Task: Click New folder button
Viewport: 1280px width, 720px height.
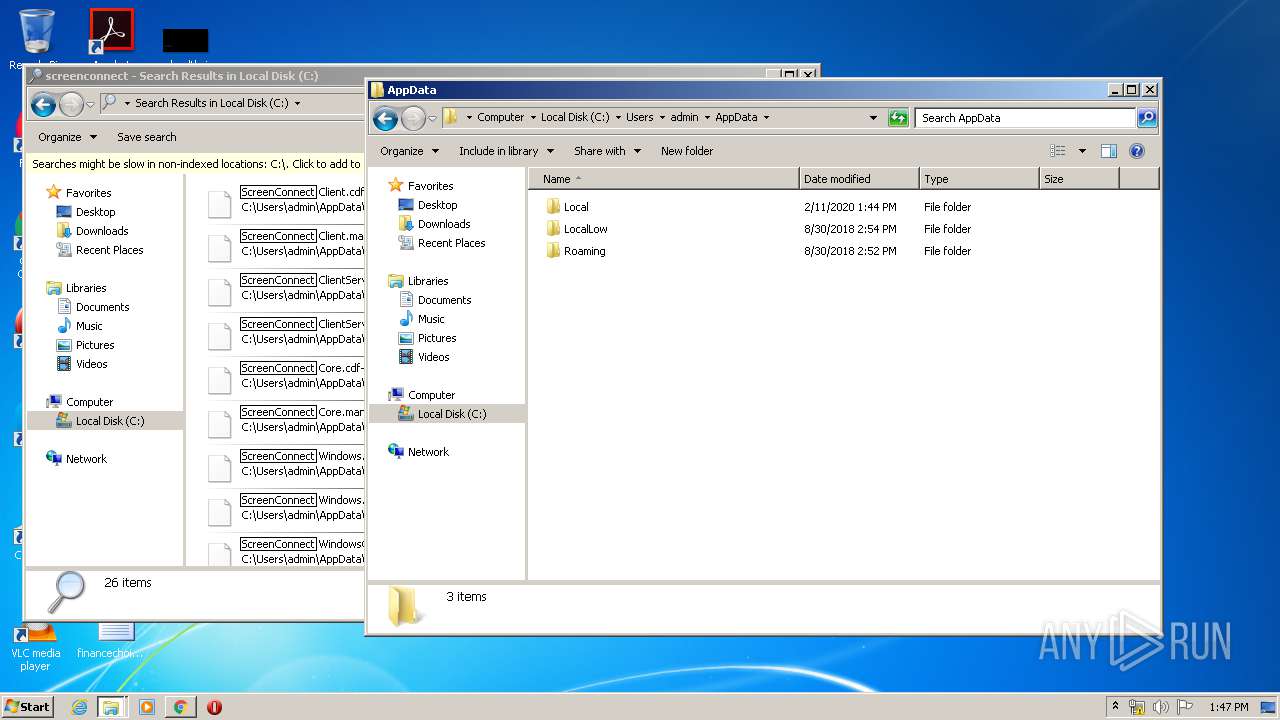Action: coord(687,151)
